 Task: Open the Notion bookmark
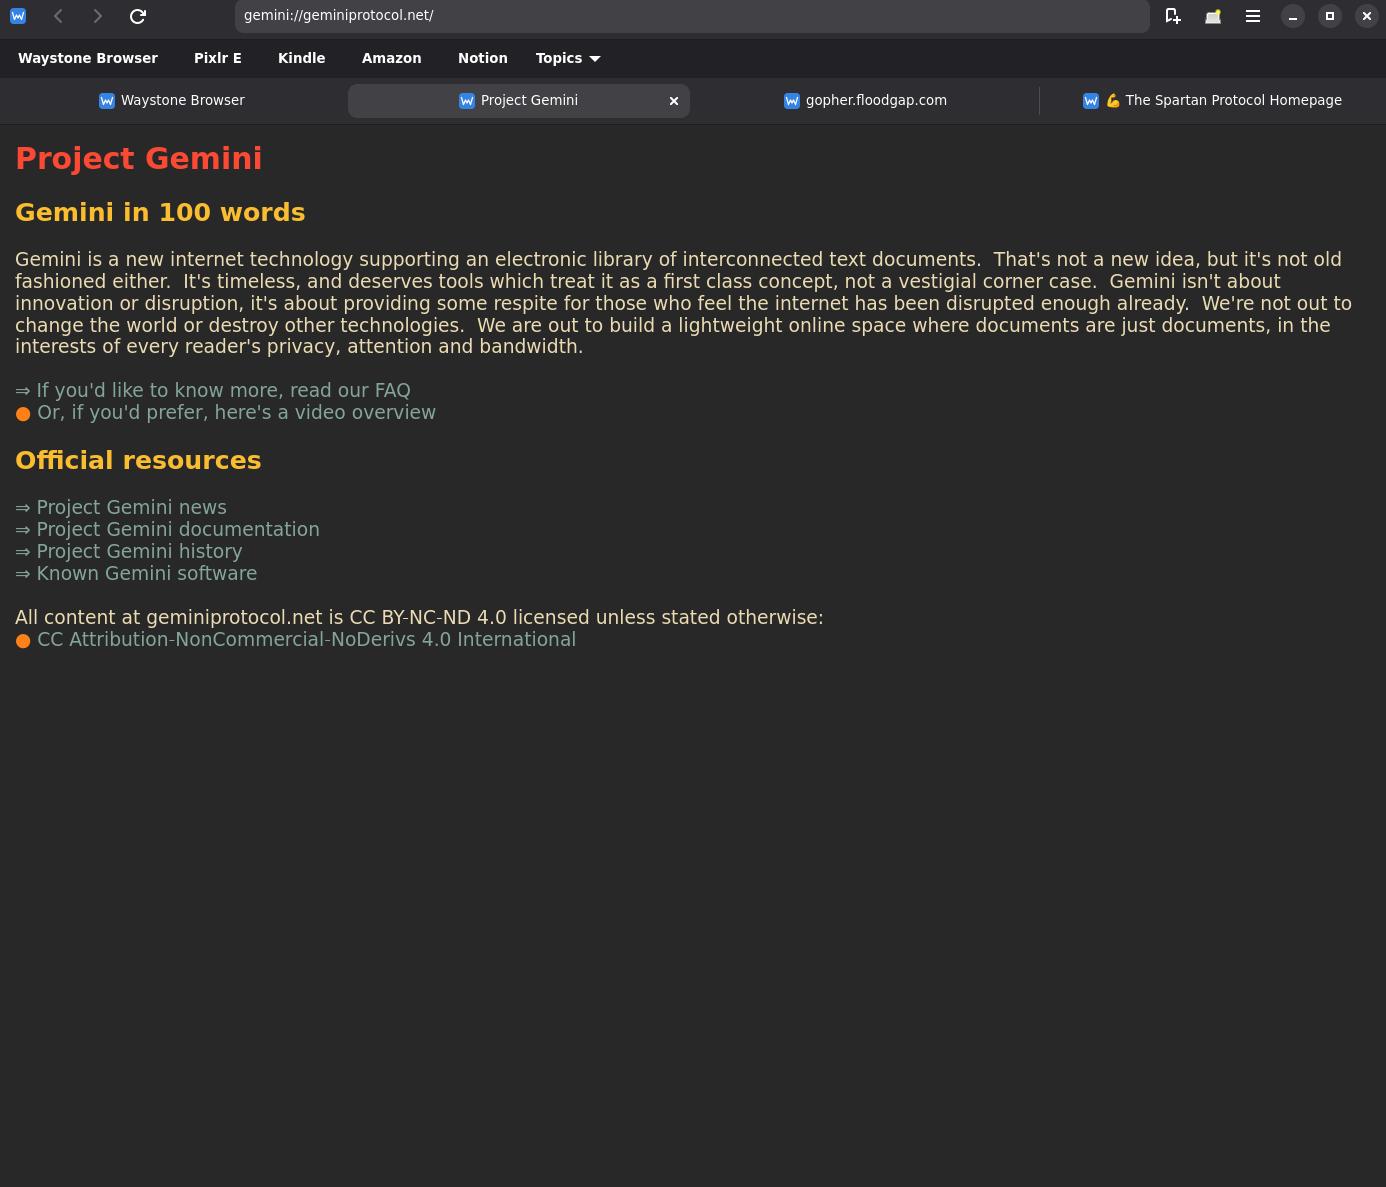483,58
